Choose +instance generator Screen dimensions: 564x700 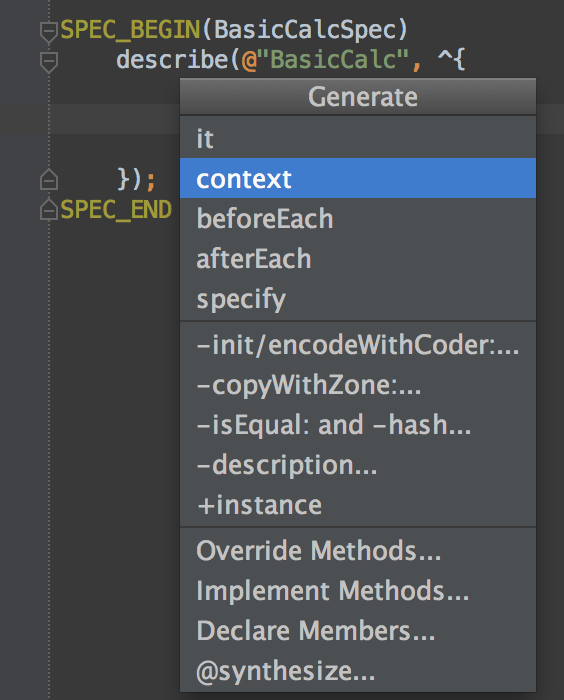tap(358, 505)
